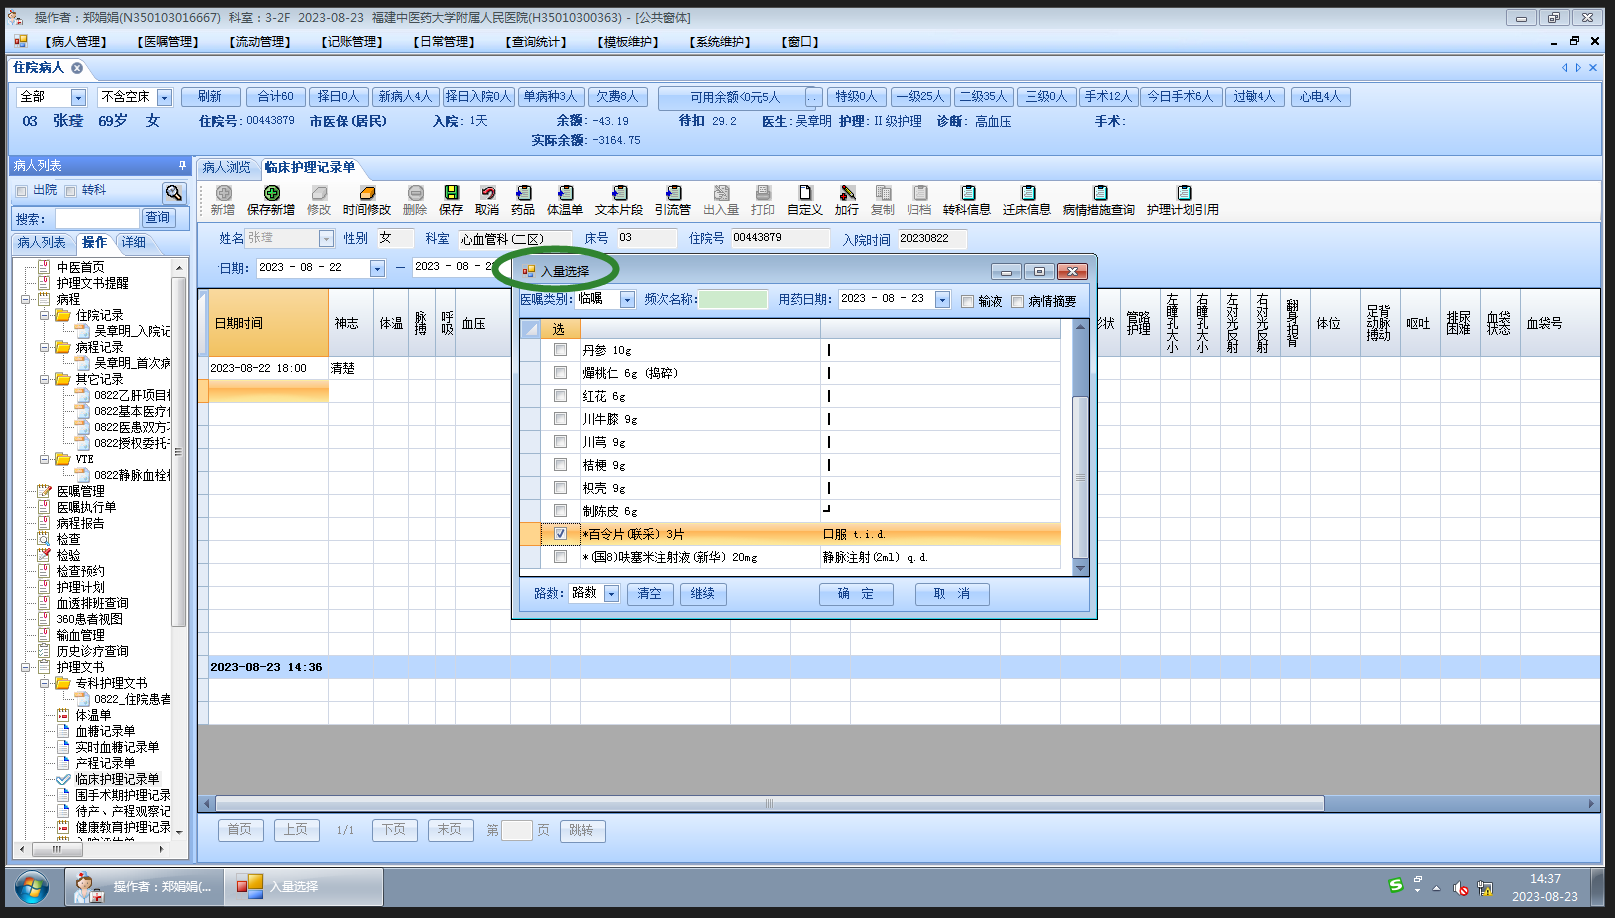Viewport: 1615px width, 918px height.
Task: Click the 频次名称 input field
Action: coord(733,300)
